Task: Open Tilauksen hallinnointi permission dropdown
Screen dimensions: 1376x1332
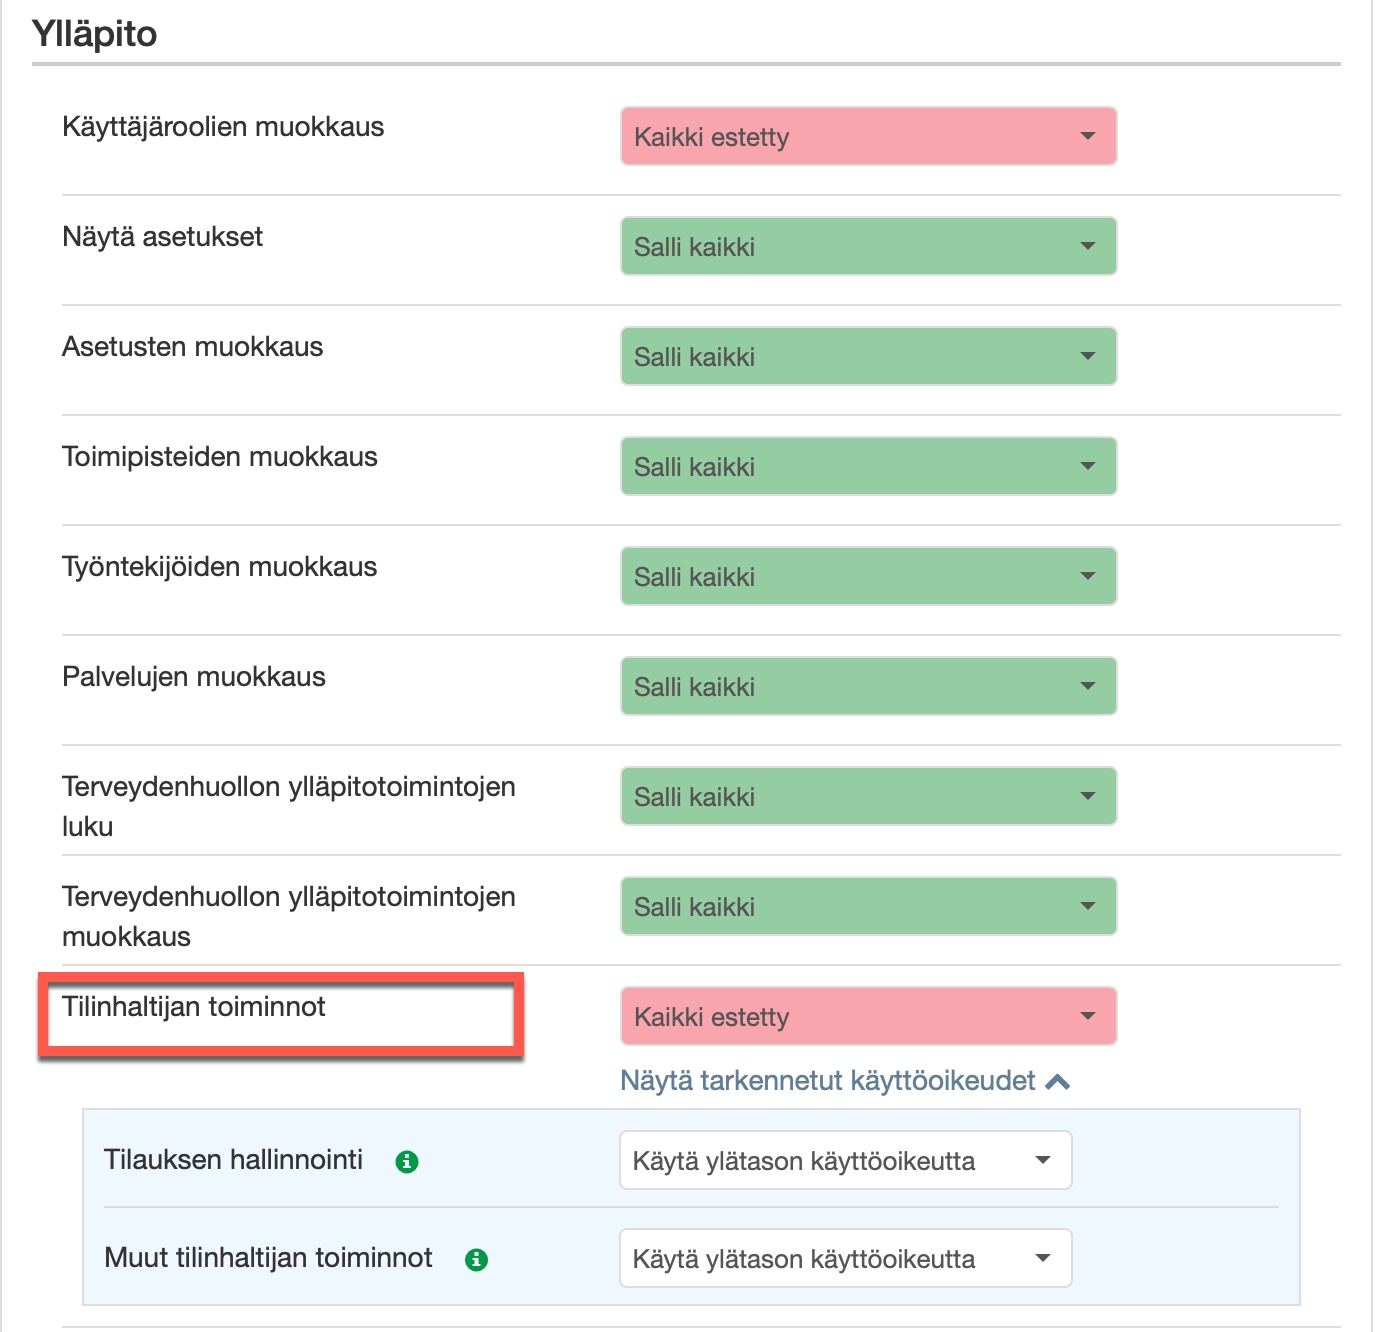Action: (845, 1160)
